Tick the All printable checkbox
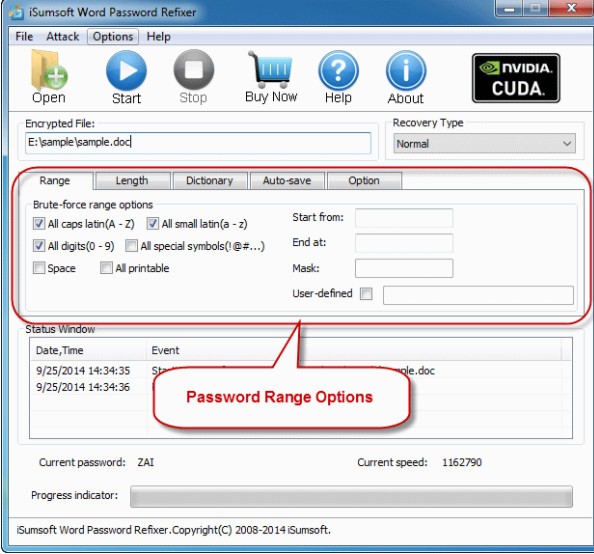594x554 pixels. (x=106, y=268)
